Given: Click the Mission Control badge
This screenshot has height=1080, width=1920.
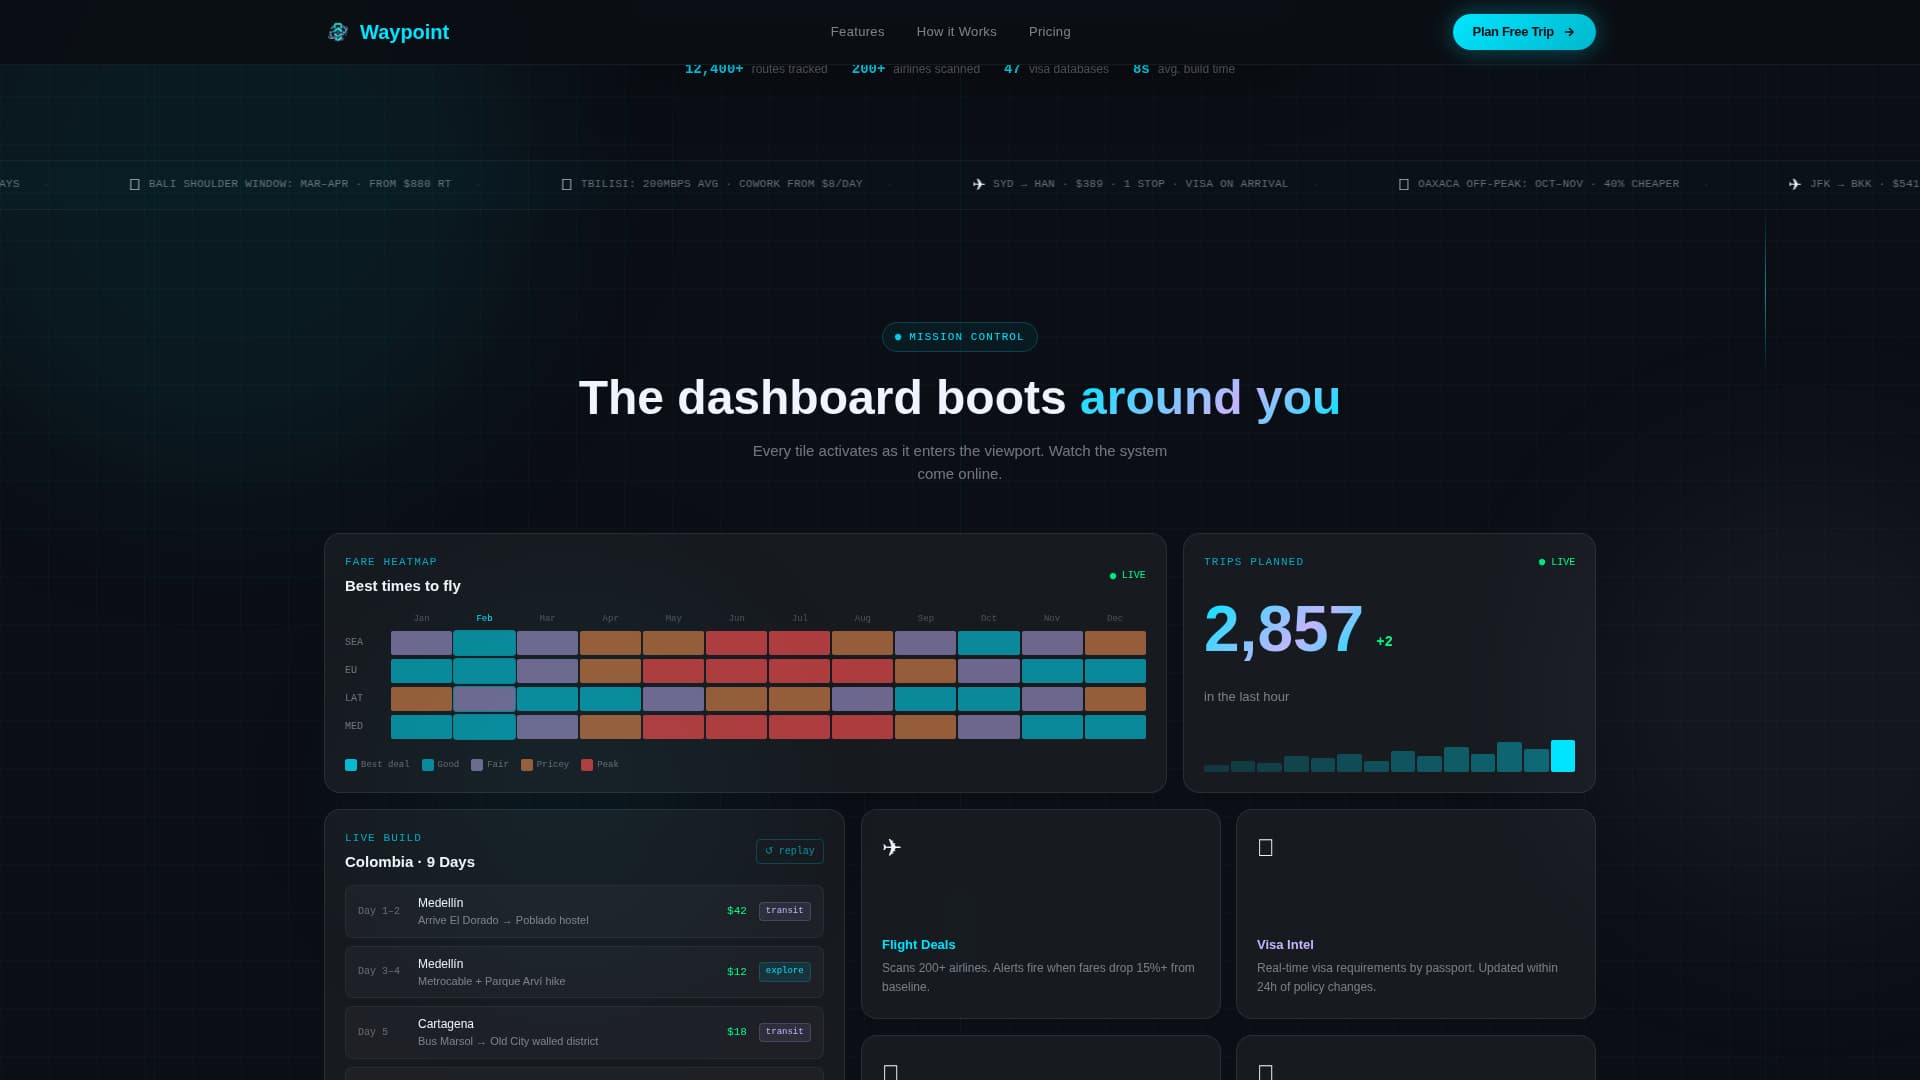Looking at the screenshot, I should [x=959, y=337].
